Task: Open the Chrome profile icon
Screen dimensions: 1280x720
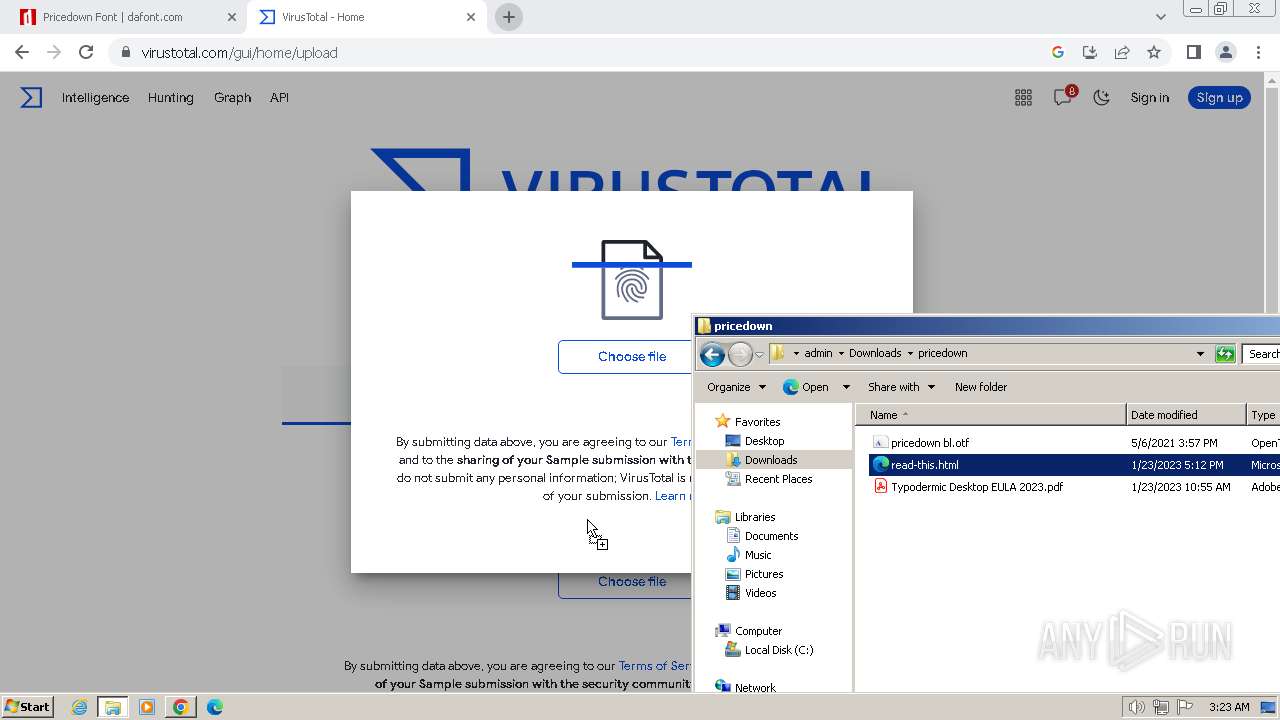Action: pos(1225,52)
